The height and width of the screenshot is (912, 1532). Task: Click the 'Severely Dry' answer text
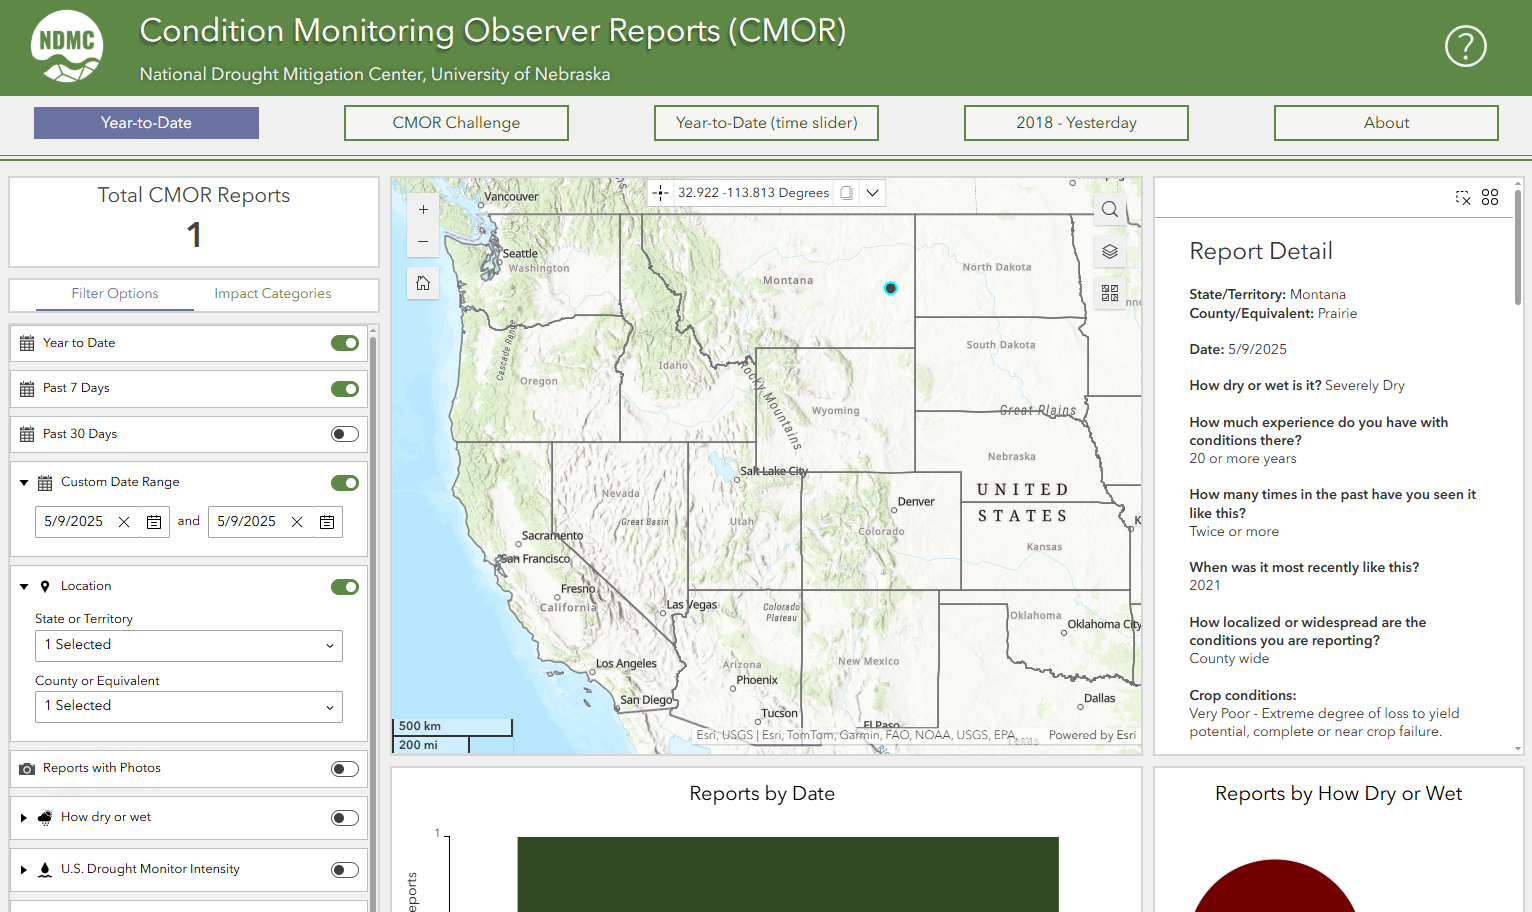click(x=1365, y=386)
